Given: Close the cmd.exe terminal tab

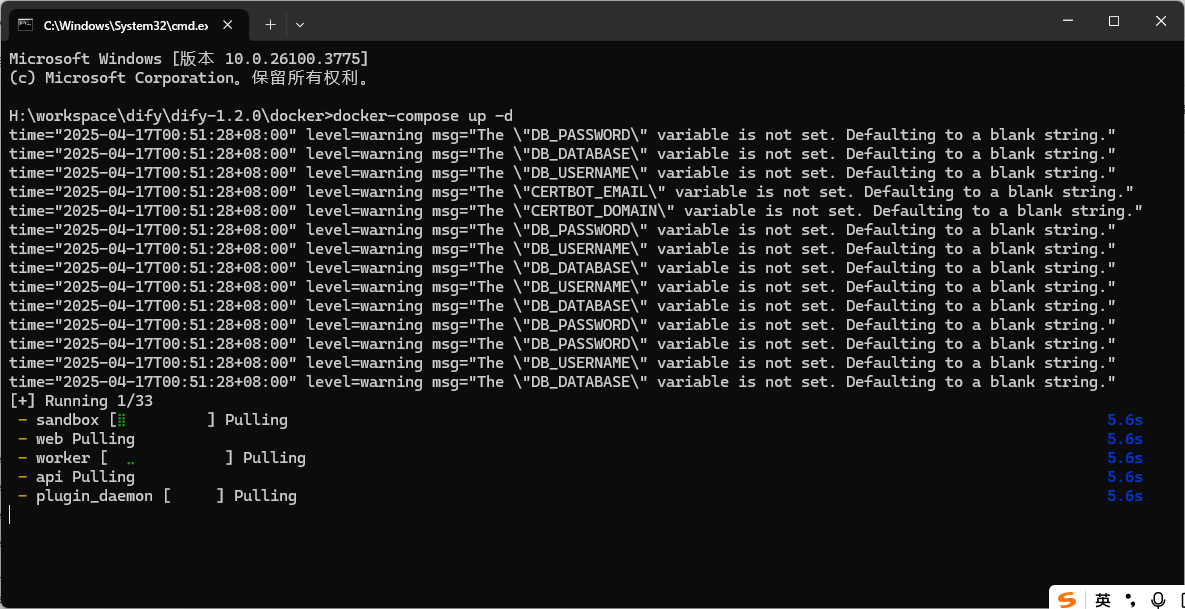Looking at the screenshot, I should tap(233, 23).
